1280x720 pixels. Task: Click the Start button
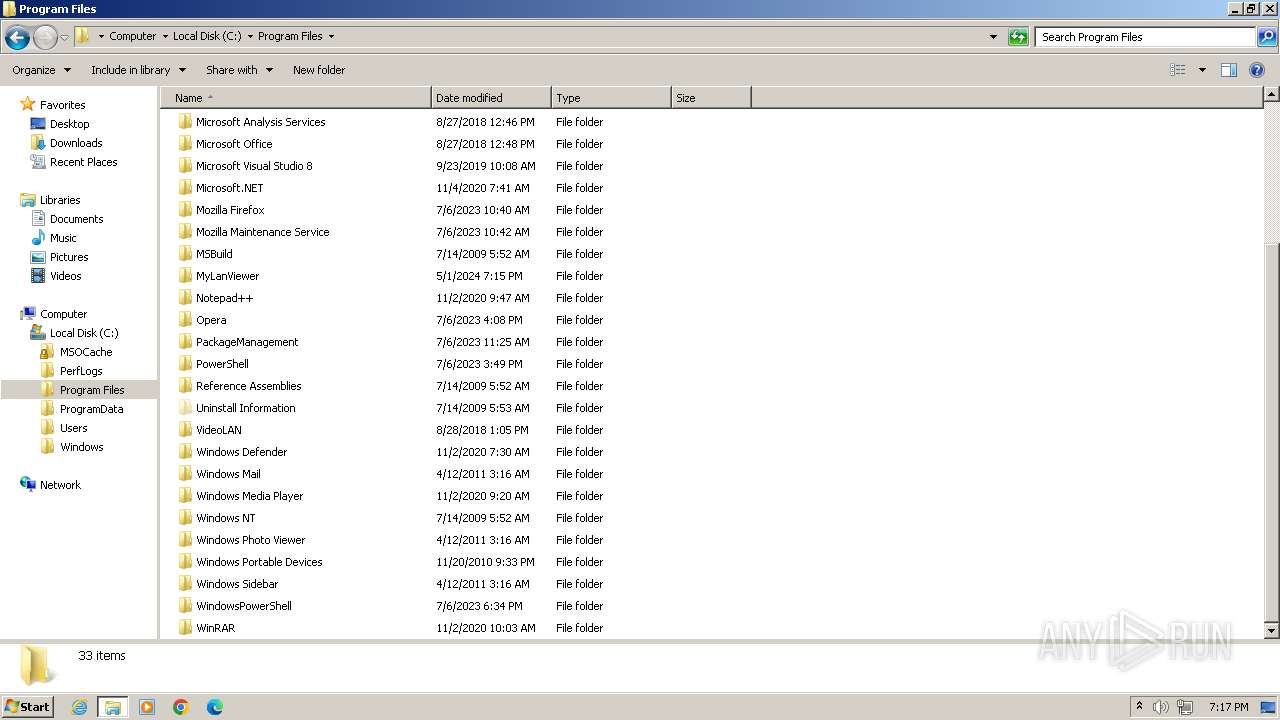tap(27, 707)
